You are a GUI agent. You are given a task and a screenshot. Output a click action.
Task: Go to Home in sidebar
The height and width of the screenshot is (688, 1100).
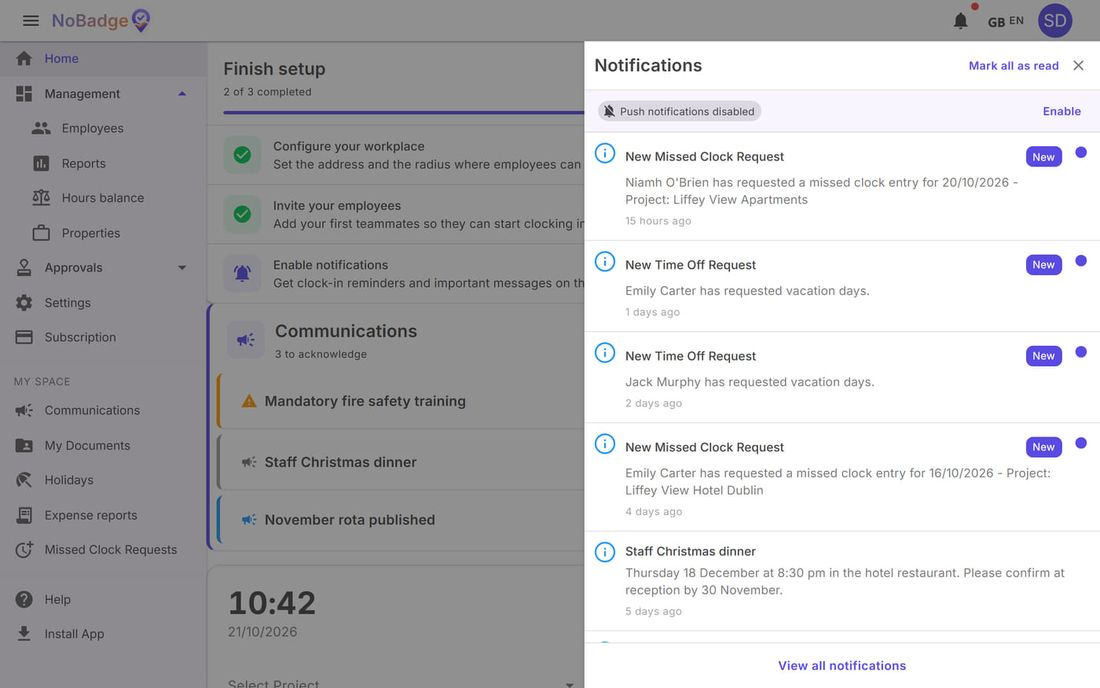[103, 58]
